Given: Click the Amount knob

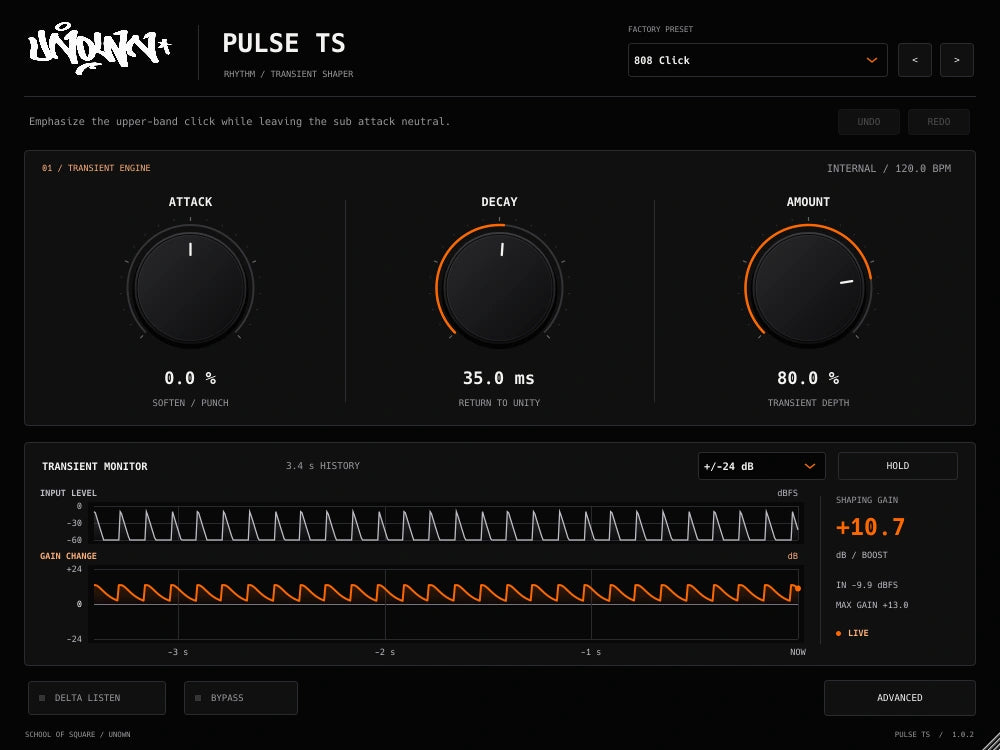Looking at the screenshot, I should [808, 288].
